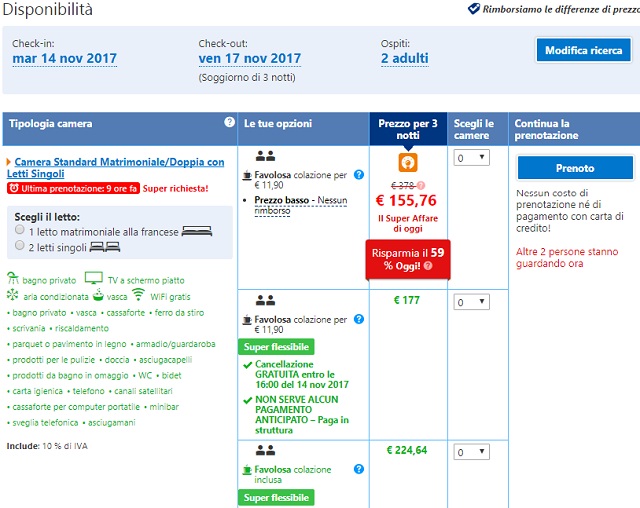
Task: Select 1 letto matrimoniale alla francese
Action: click(x=20, y=230)
